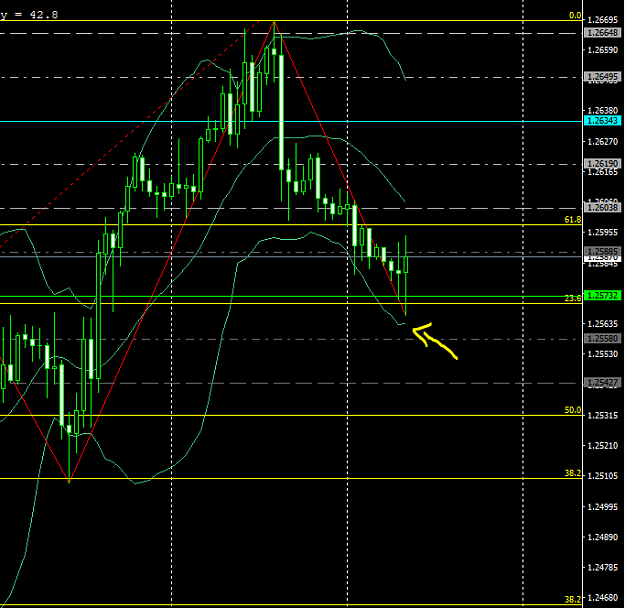Image resolution: width=625 pixels, height=608 pixels.
Task: Select the gray 1.25885 level label
Action: coord(603,252)
